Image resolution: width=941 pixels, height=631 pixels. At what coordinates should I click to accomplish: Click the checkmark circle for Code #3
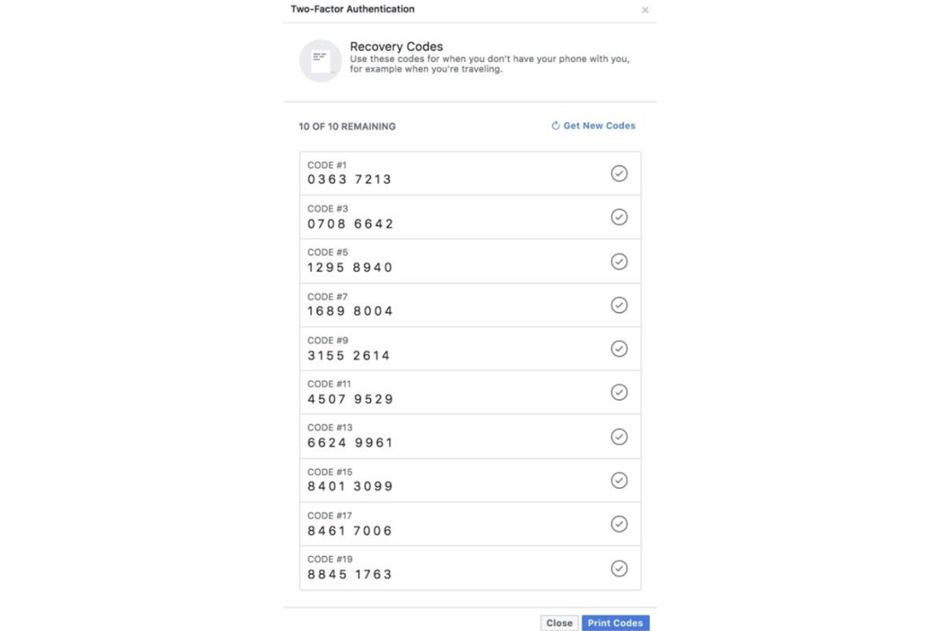619,217
